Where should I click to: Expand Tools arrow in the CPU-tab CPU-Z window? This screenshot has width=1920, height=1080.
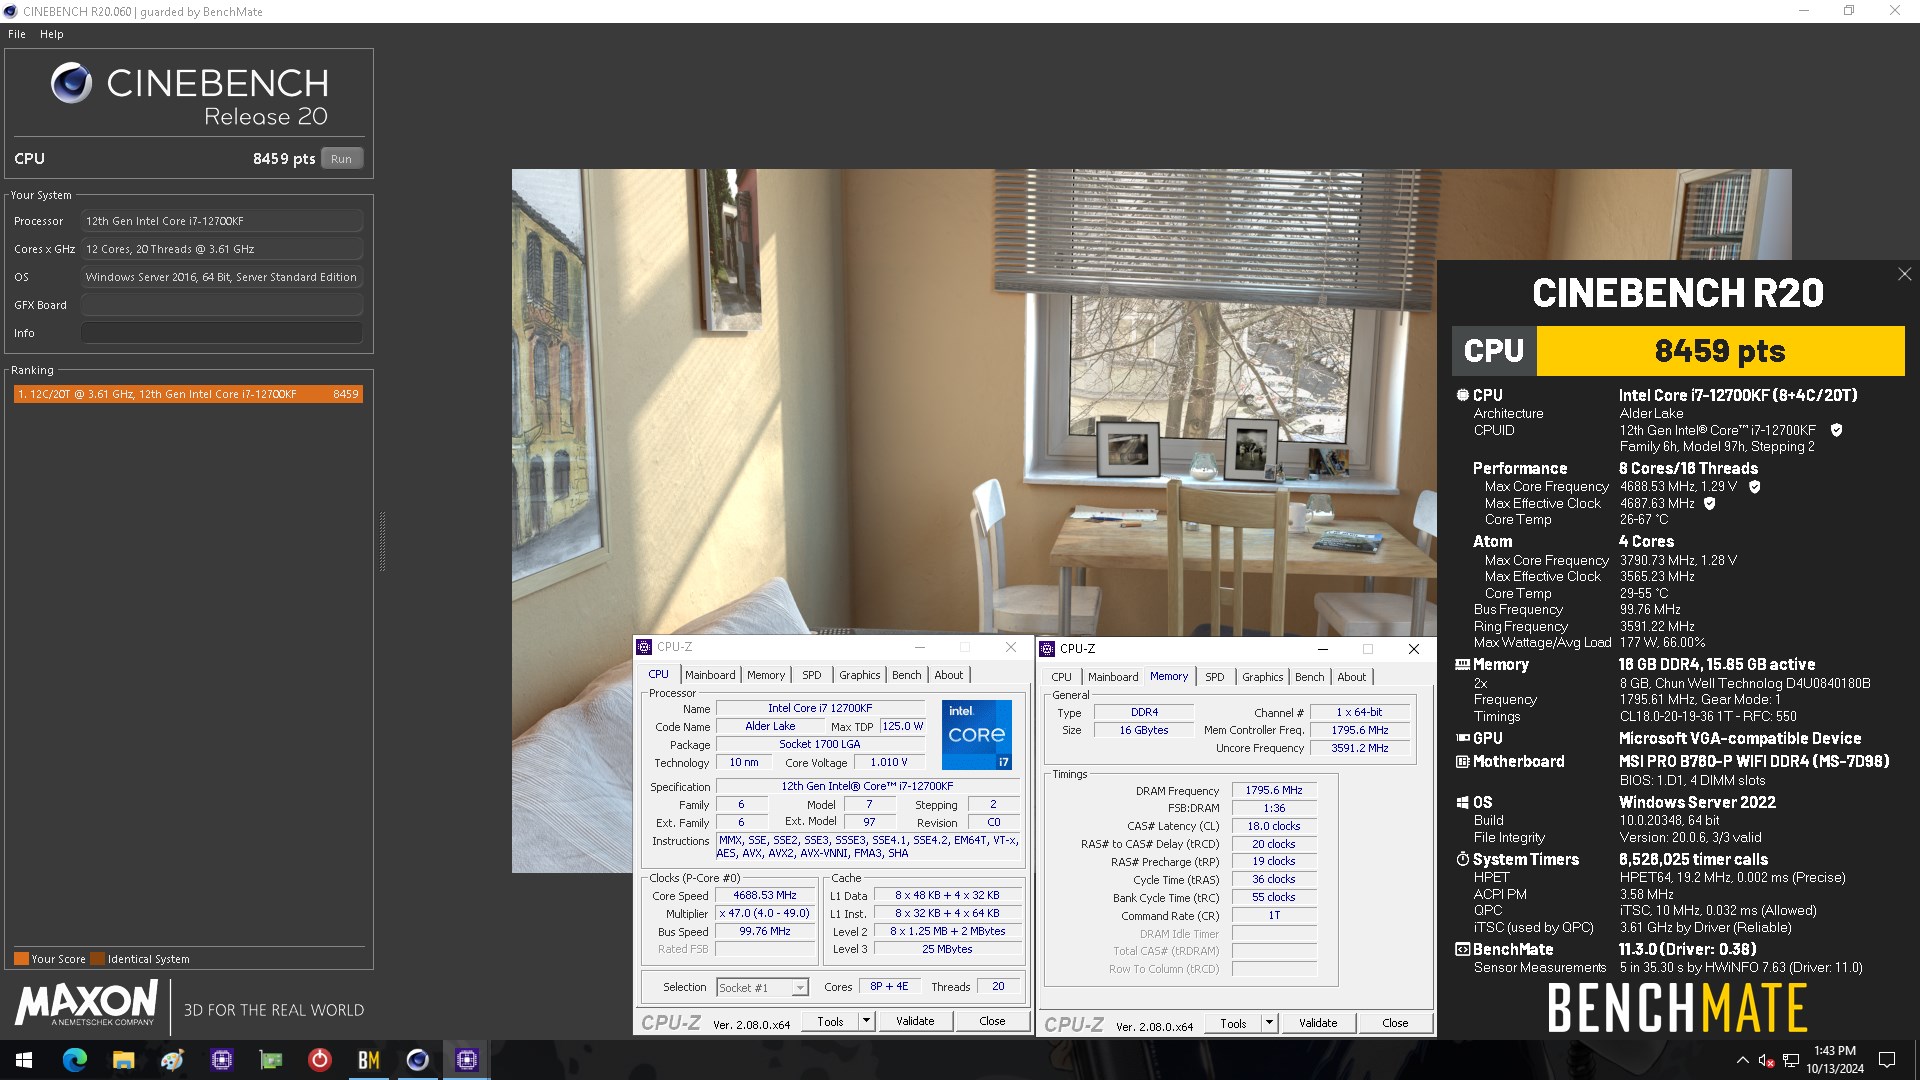[x=866, y=1021]
